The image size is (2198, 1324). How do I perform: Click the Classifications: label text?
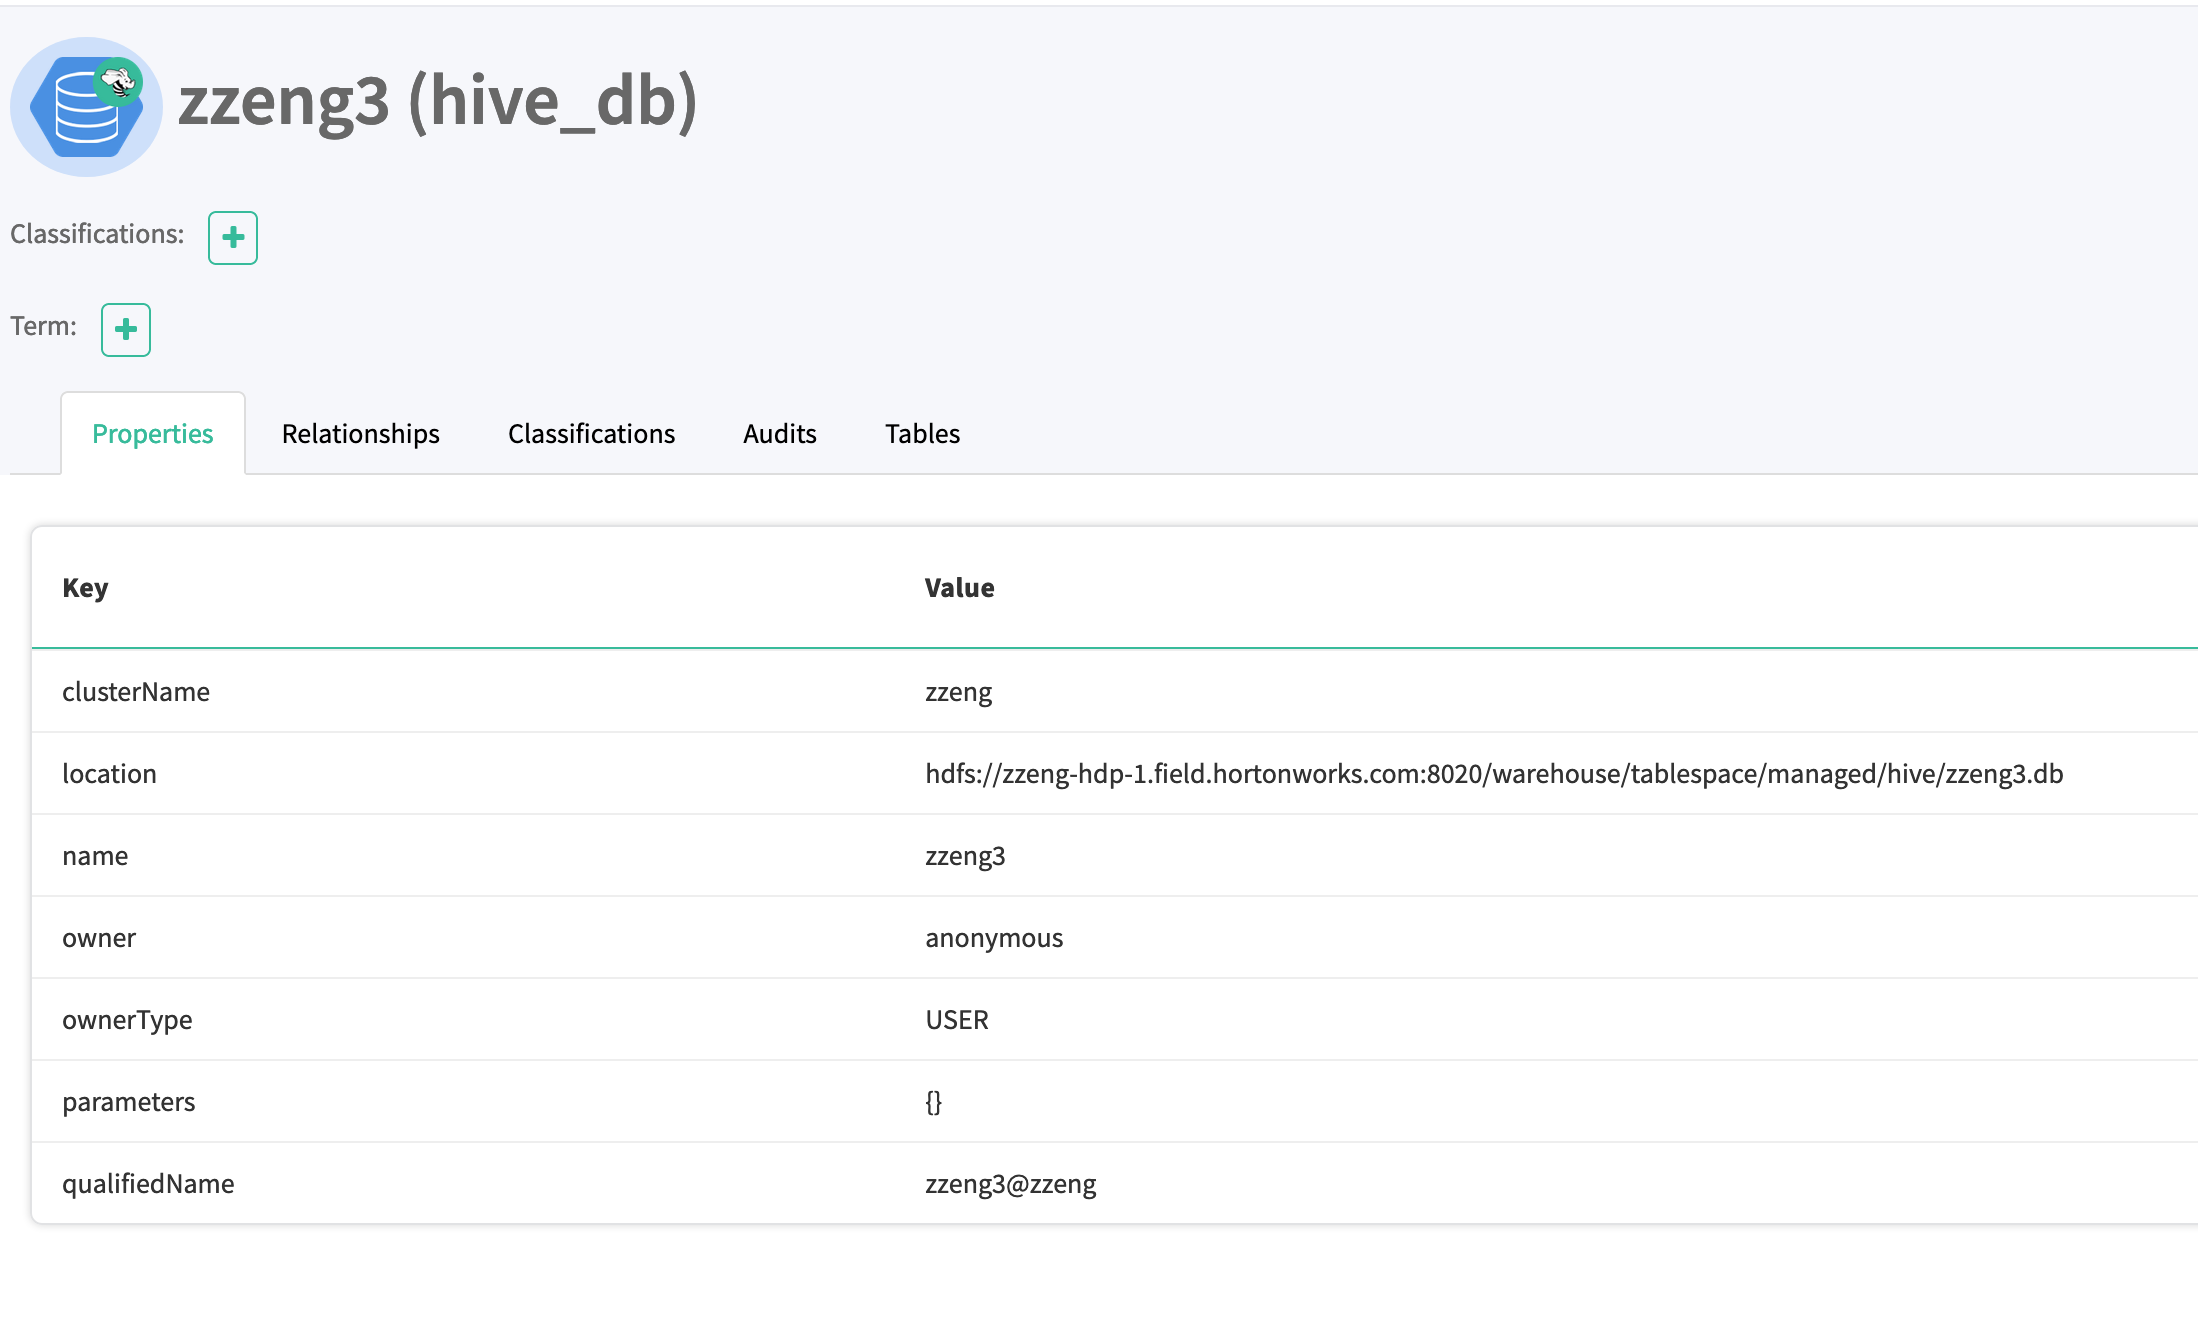[97, 234]
